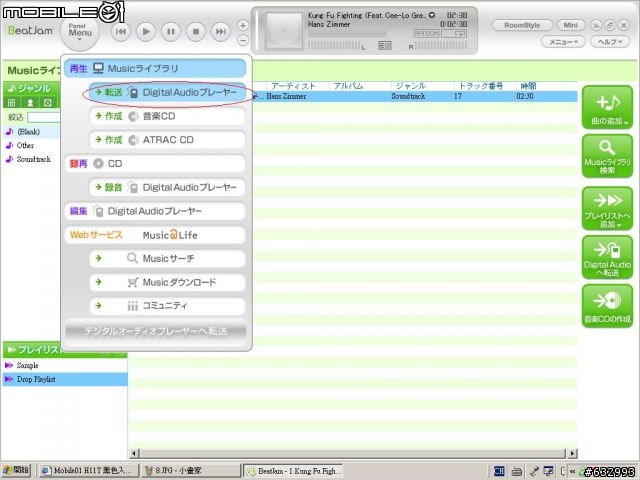Increase volume with plus button

click(x=243, y=26)
